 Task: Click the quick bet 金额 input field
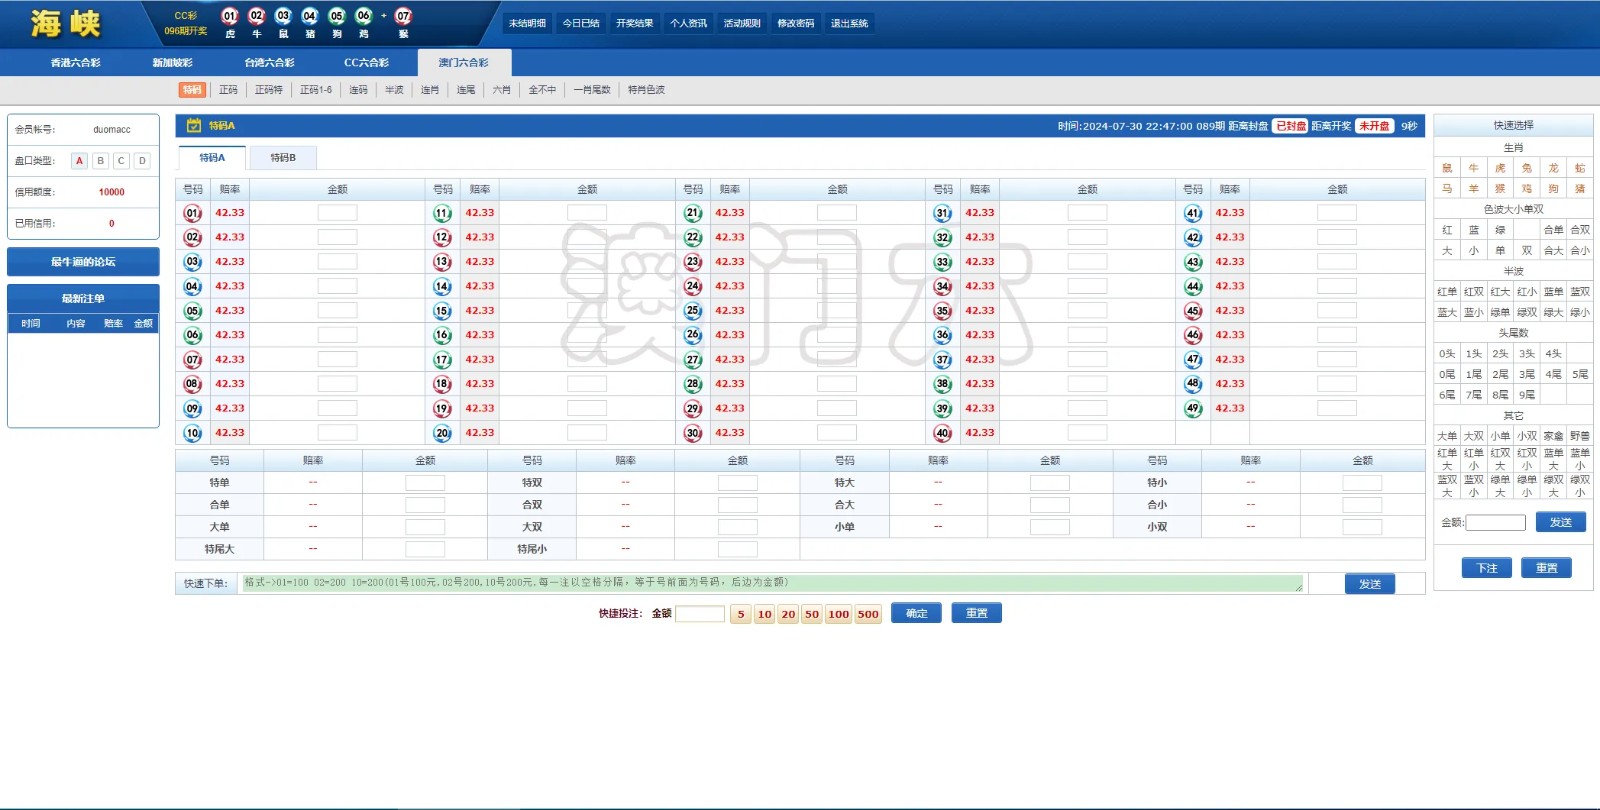[699, 614]
